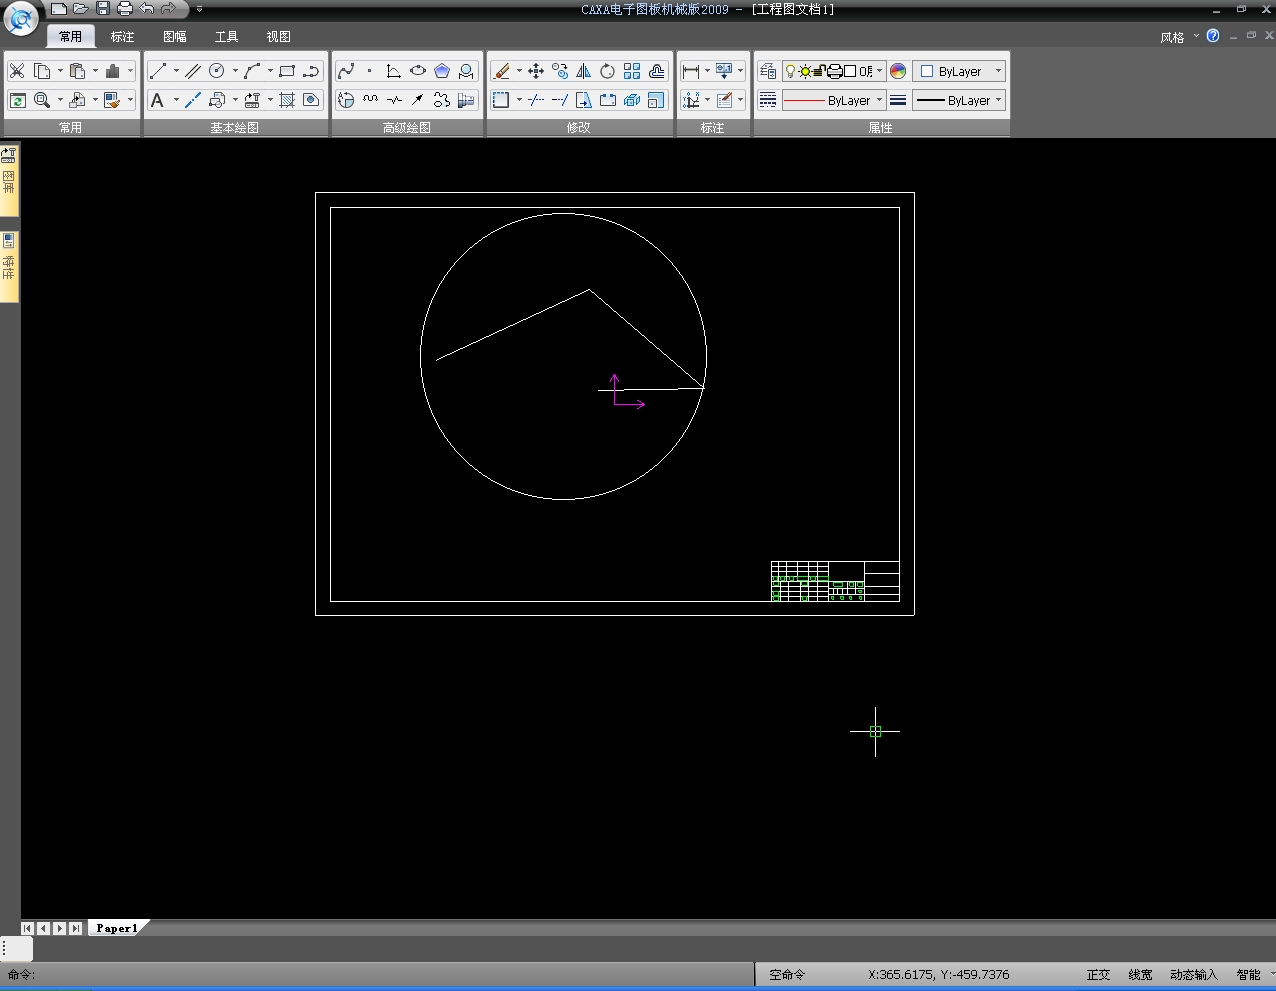Expand the quick access toolbar customize arrow
Viewport: 1276px width, 991px height.
[199, 9]
